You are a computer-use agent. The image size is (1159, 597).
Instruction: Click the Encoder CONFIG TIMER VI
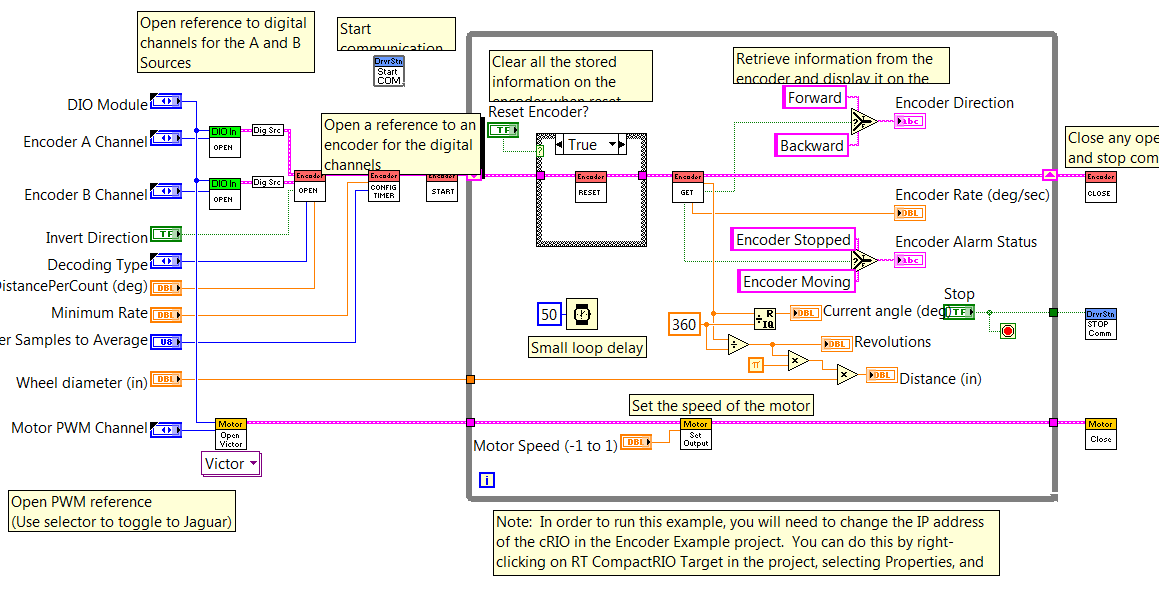point(386,185)
